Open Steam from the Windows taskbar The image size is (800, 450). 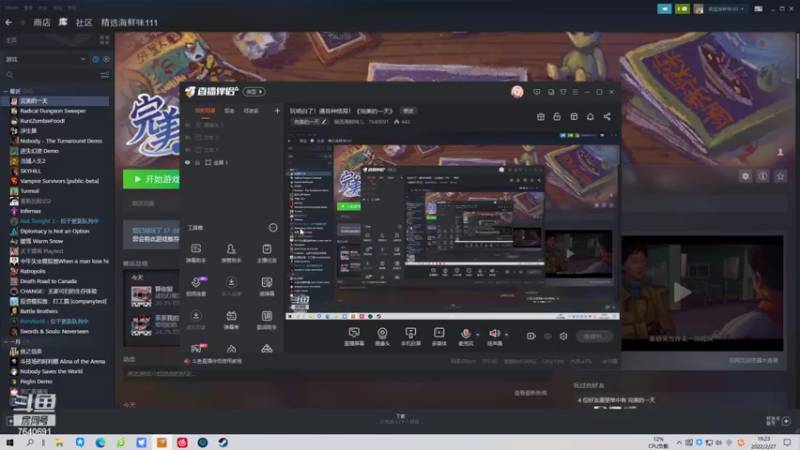coord(223,442)
